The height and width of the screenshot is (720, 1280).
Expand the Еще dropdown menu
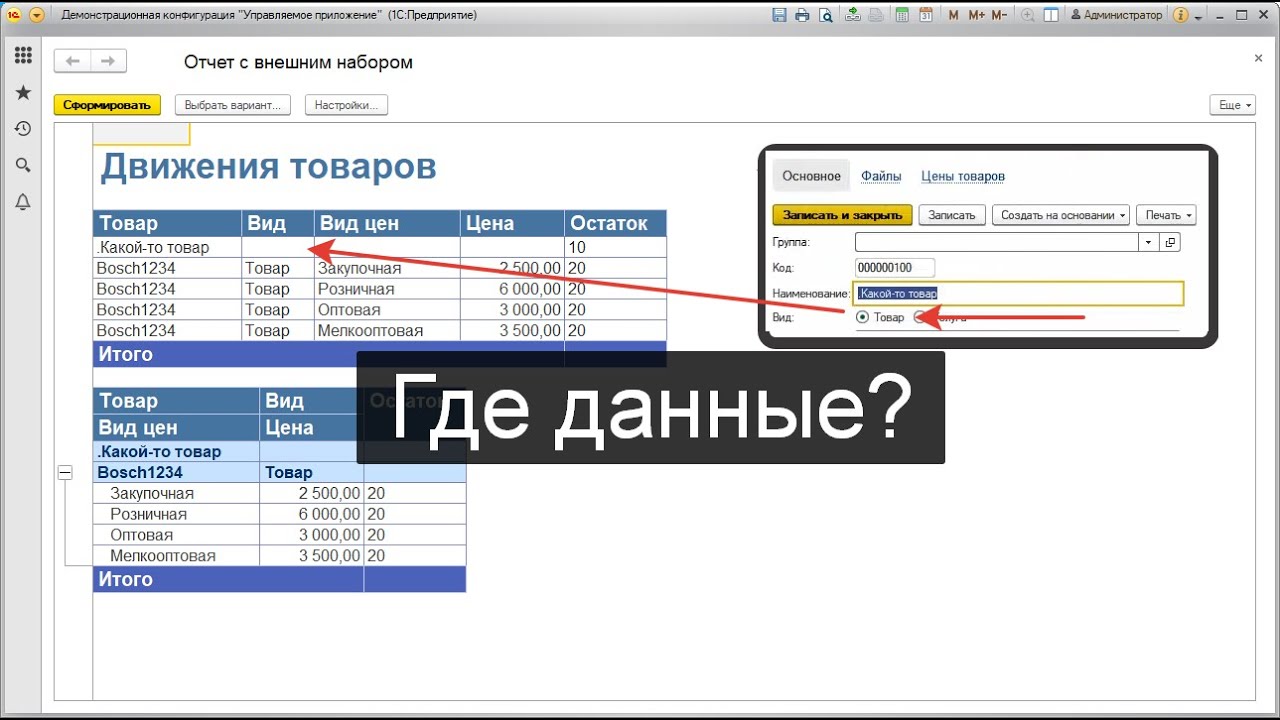(1232, 105)
